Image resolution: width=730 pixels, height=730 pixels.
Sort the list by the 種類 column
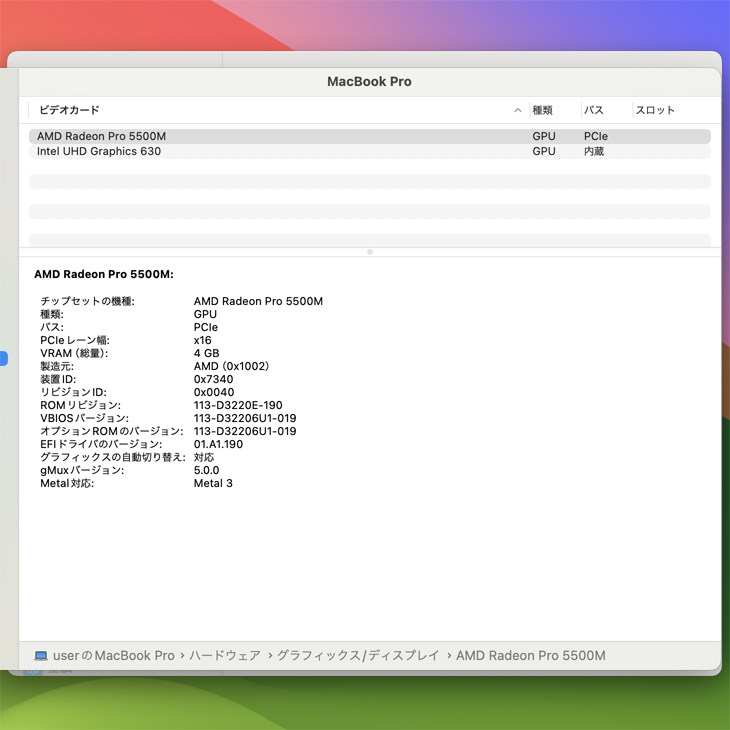(543, 110)
